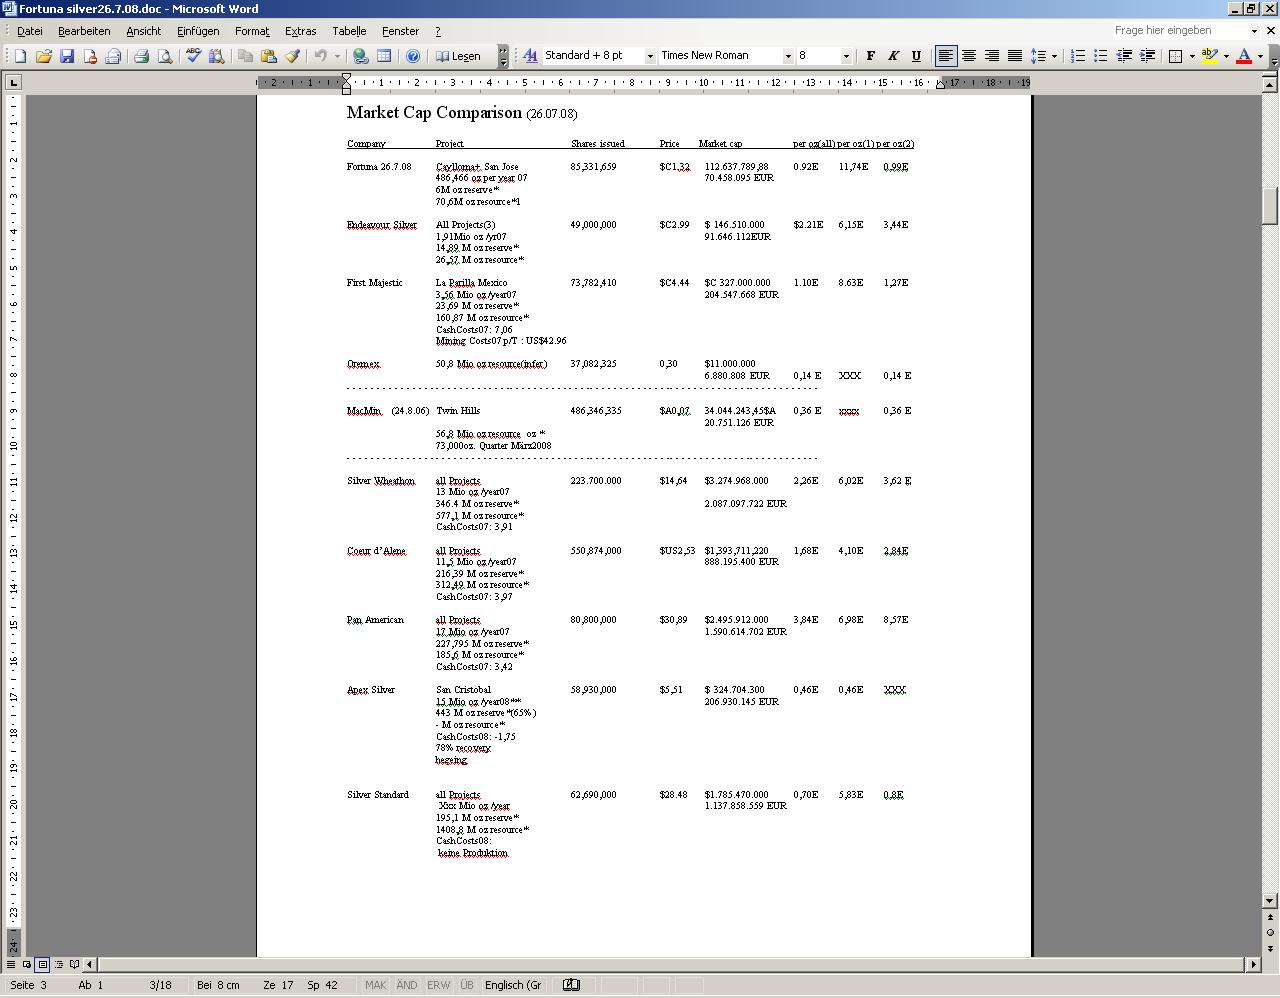Paste from the clipboard

click(268, 56)
